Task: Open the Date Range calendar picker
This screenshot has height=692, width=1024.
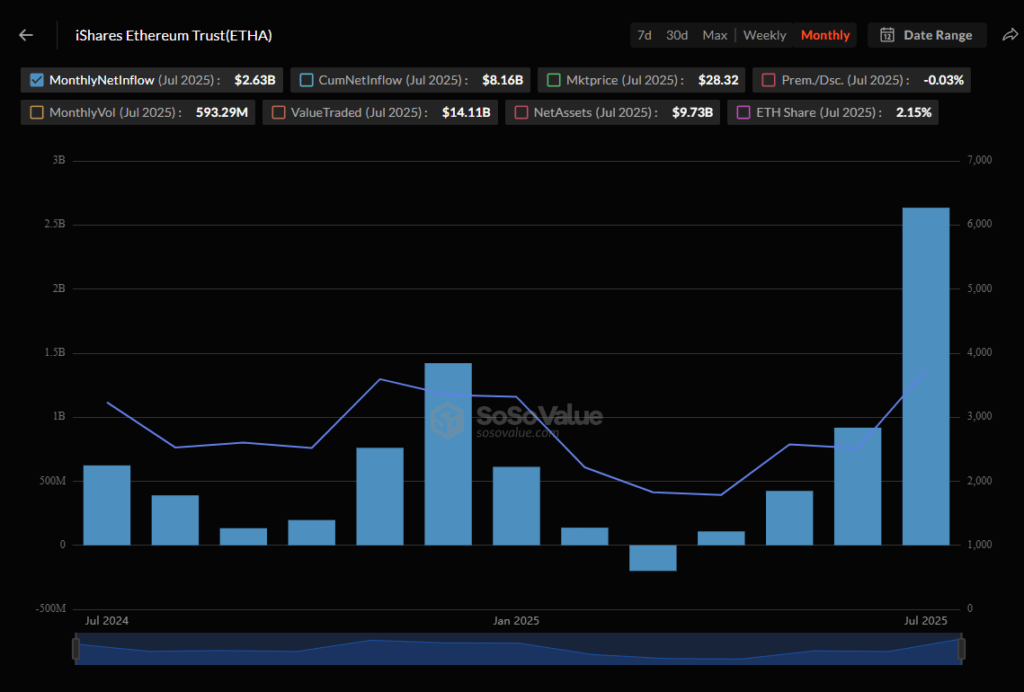Action: coord(926,35)
